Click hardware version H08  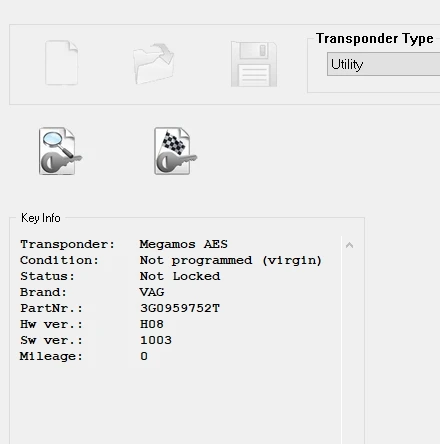click(x=152, y=324)
